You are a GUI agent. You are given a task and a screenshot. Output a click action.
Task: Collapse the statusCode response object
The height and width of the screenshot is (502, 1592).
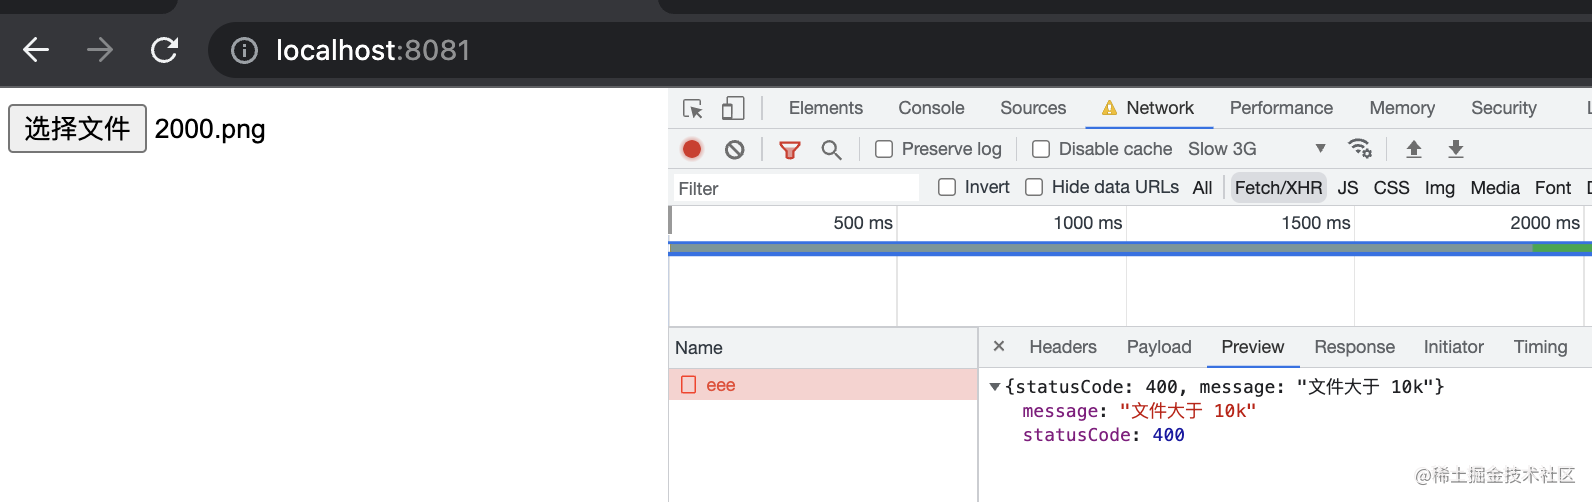pyautogui.click(x=995, y=387)
